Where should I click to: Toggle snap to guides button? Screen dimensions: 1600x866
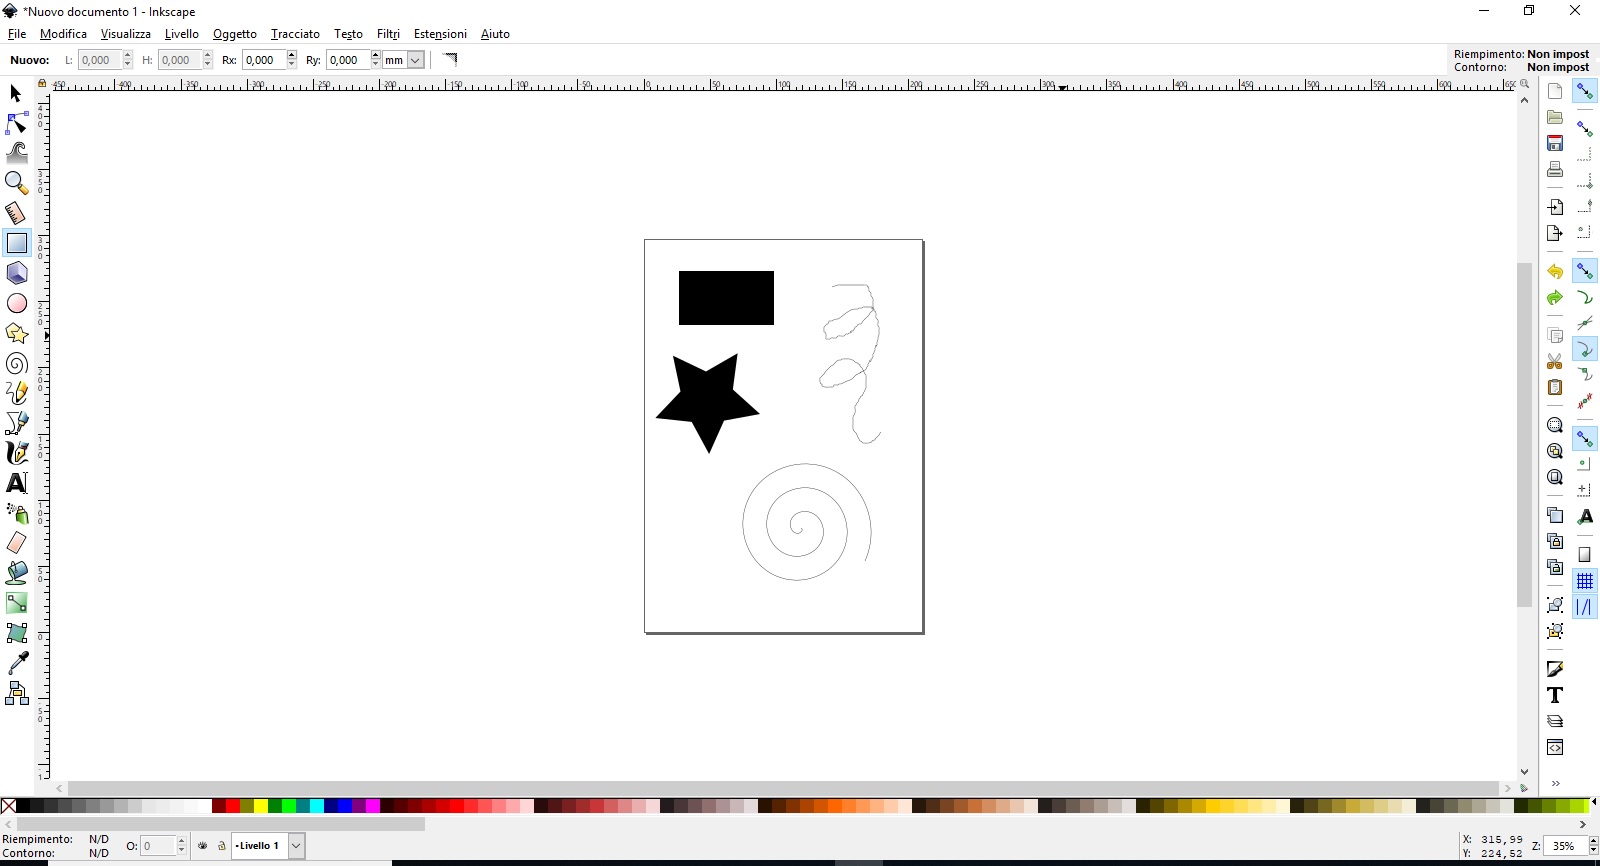coord(1585,607)
